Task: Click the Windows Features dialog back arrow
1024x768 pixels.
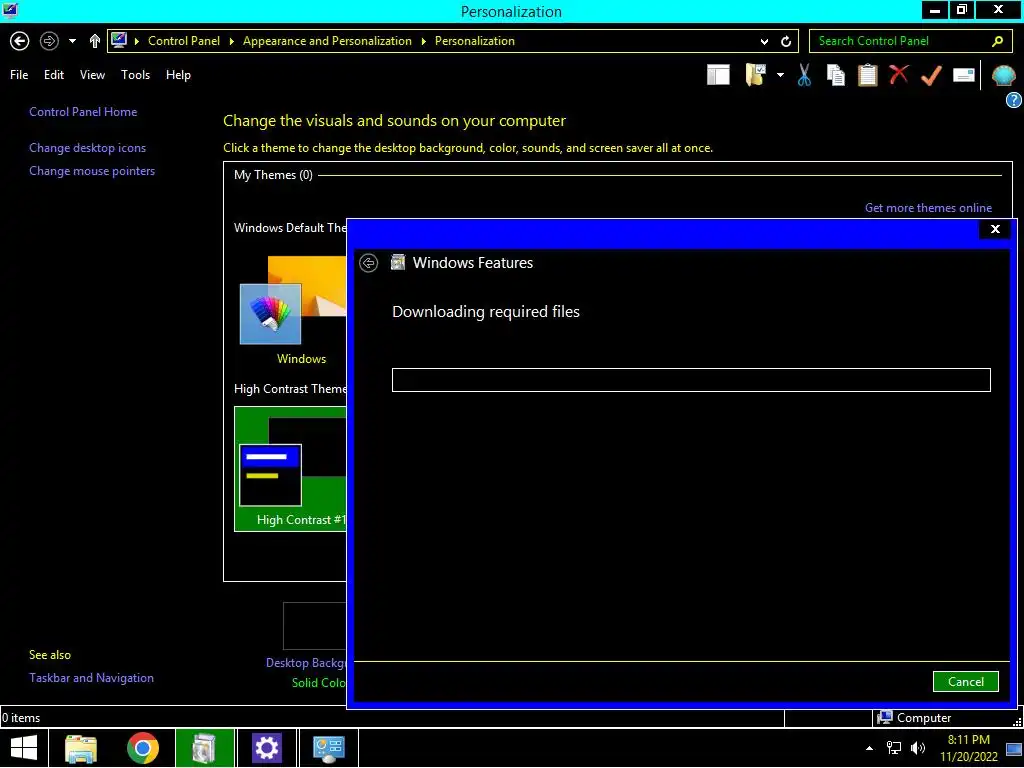Action: click(368, 263)
